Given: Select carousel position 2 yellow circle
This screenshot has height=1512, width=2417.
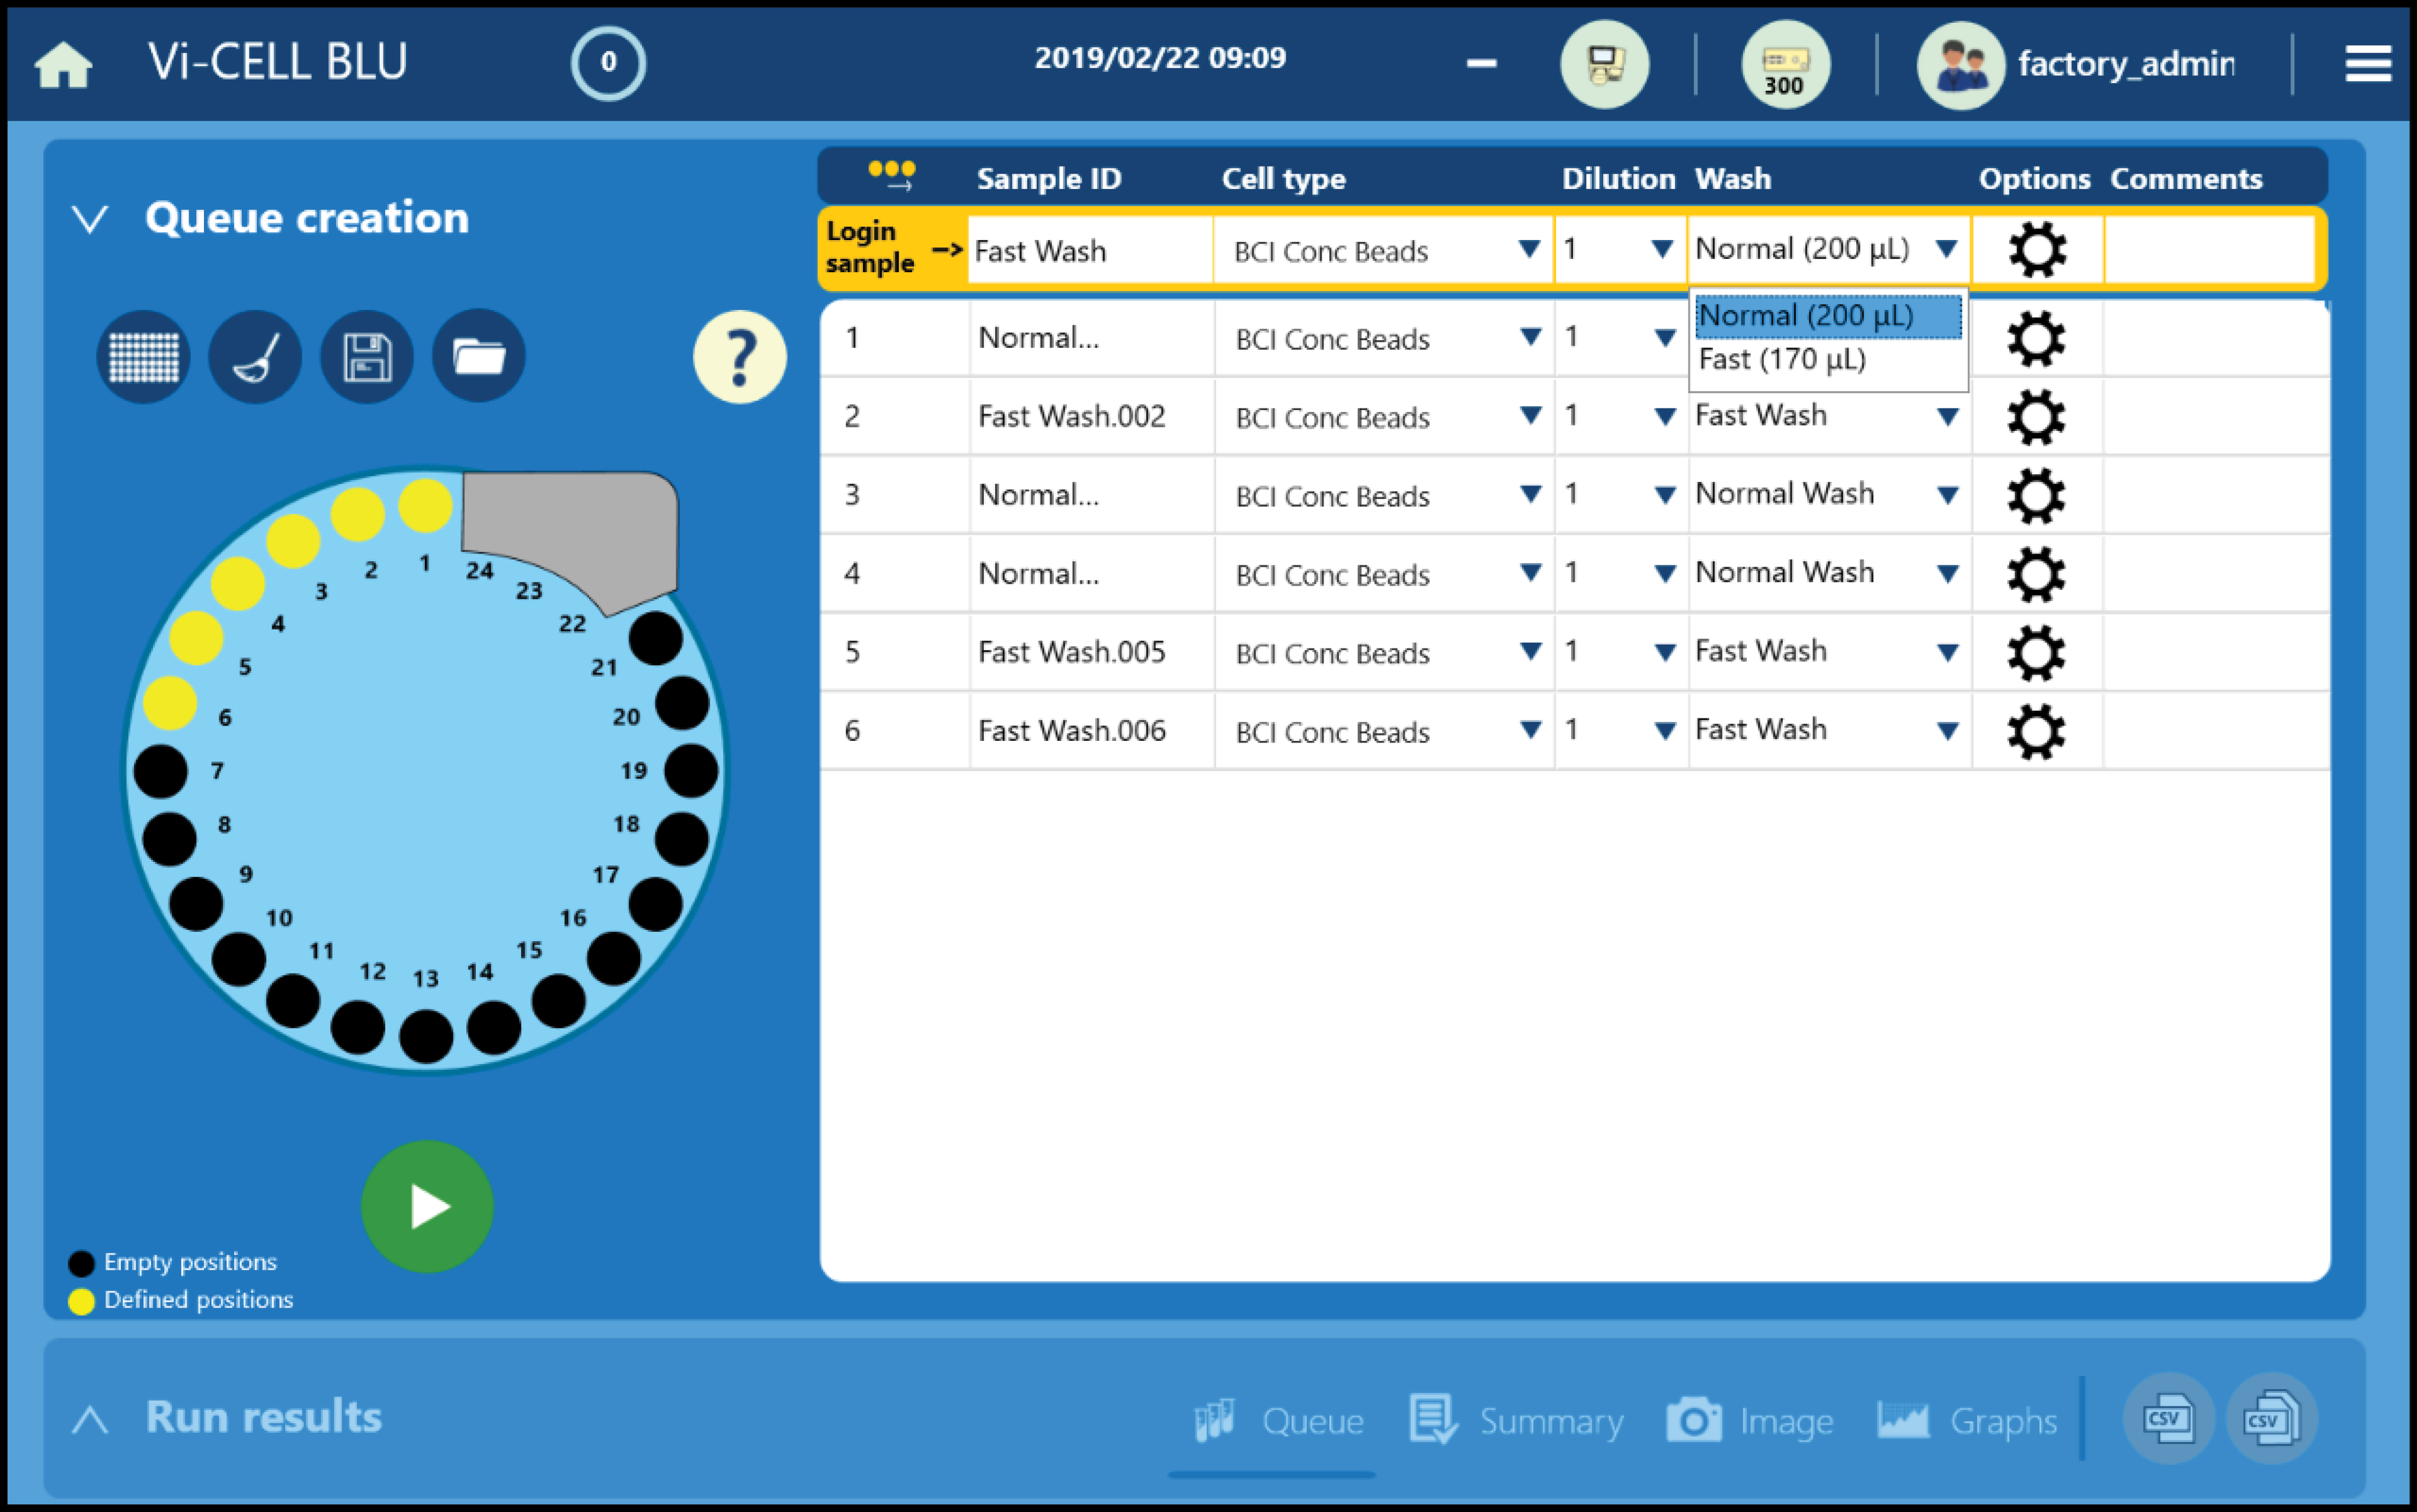Looking at the screenshot, I should coord(357,515).
